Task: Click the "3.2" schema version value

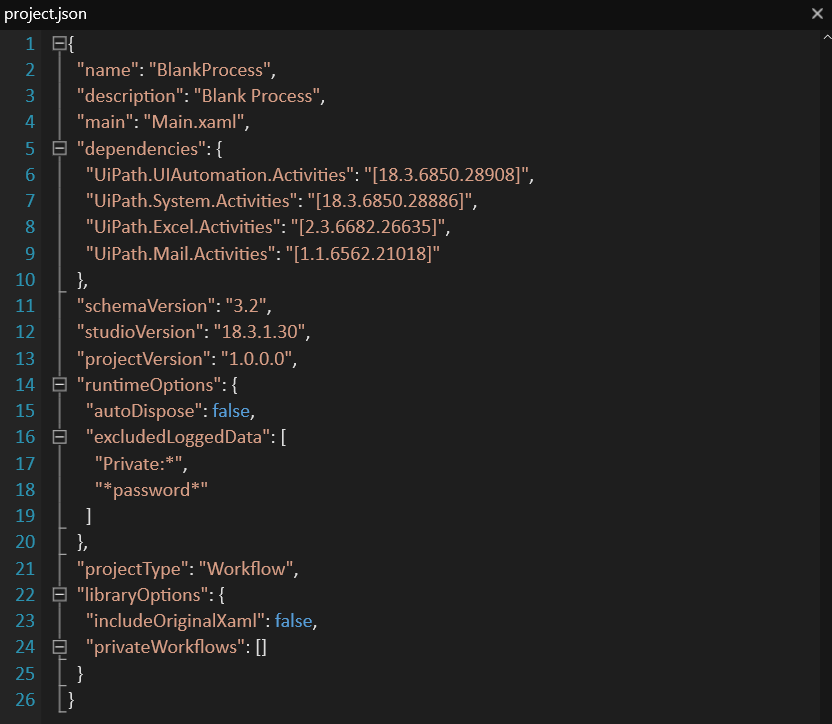Action: coord(246,306)
